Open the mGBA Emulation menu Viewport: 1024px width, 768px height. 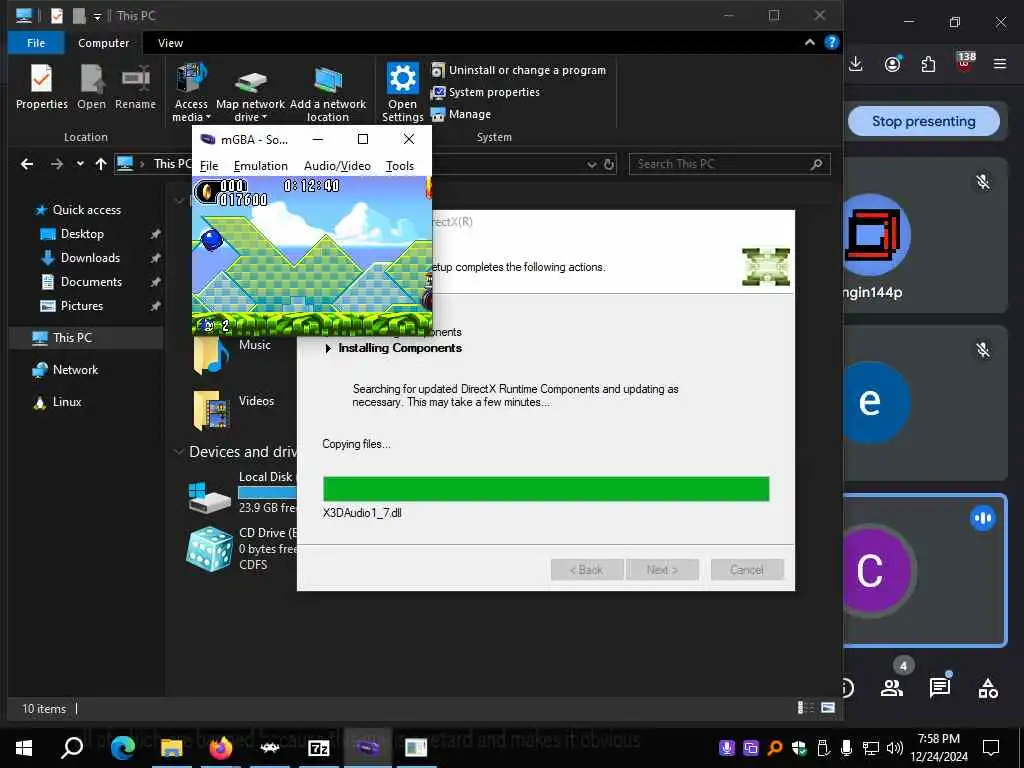(261, 166)
